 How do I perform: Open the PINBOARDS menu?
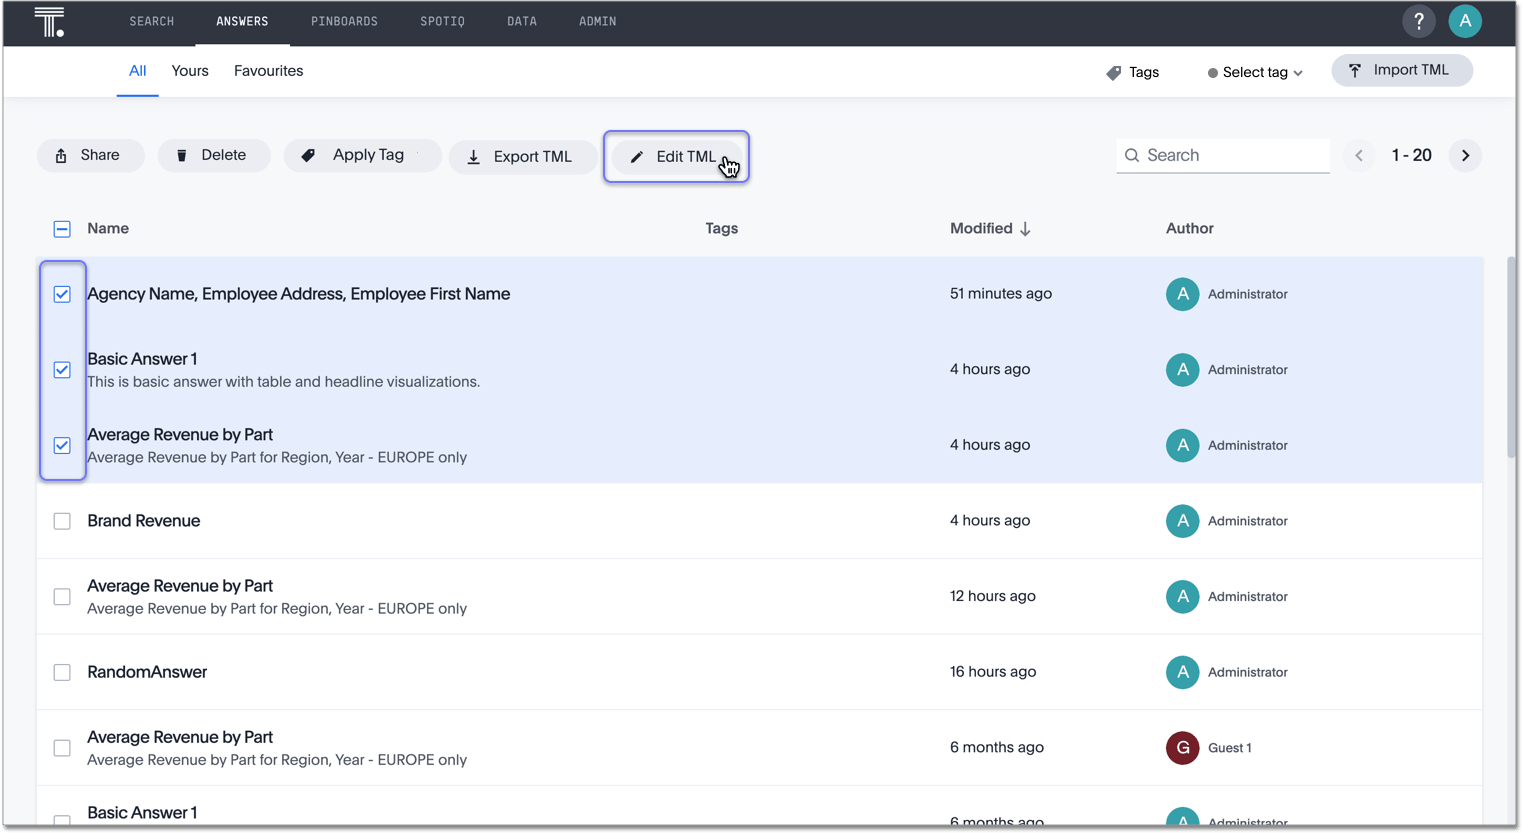pyautogui.click(x=344, y=21)
